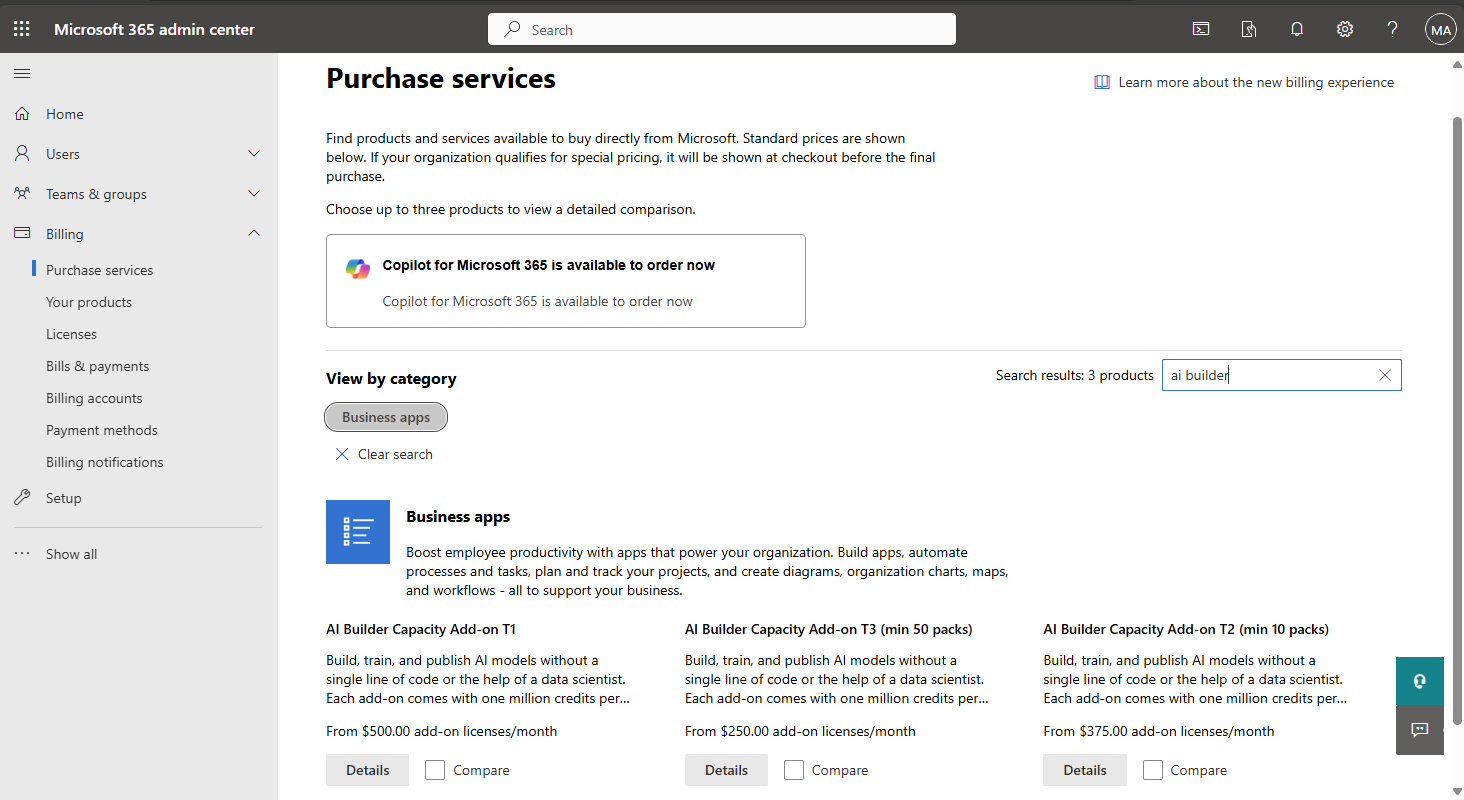Click the Home house icon in sidebar
Screen dimensions: 1464x800
point(22,114)
